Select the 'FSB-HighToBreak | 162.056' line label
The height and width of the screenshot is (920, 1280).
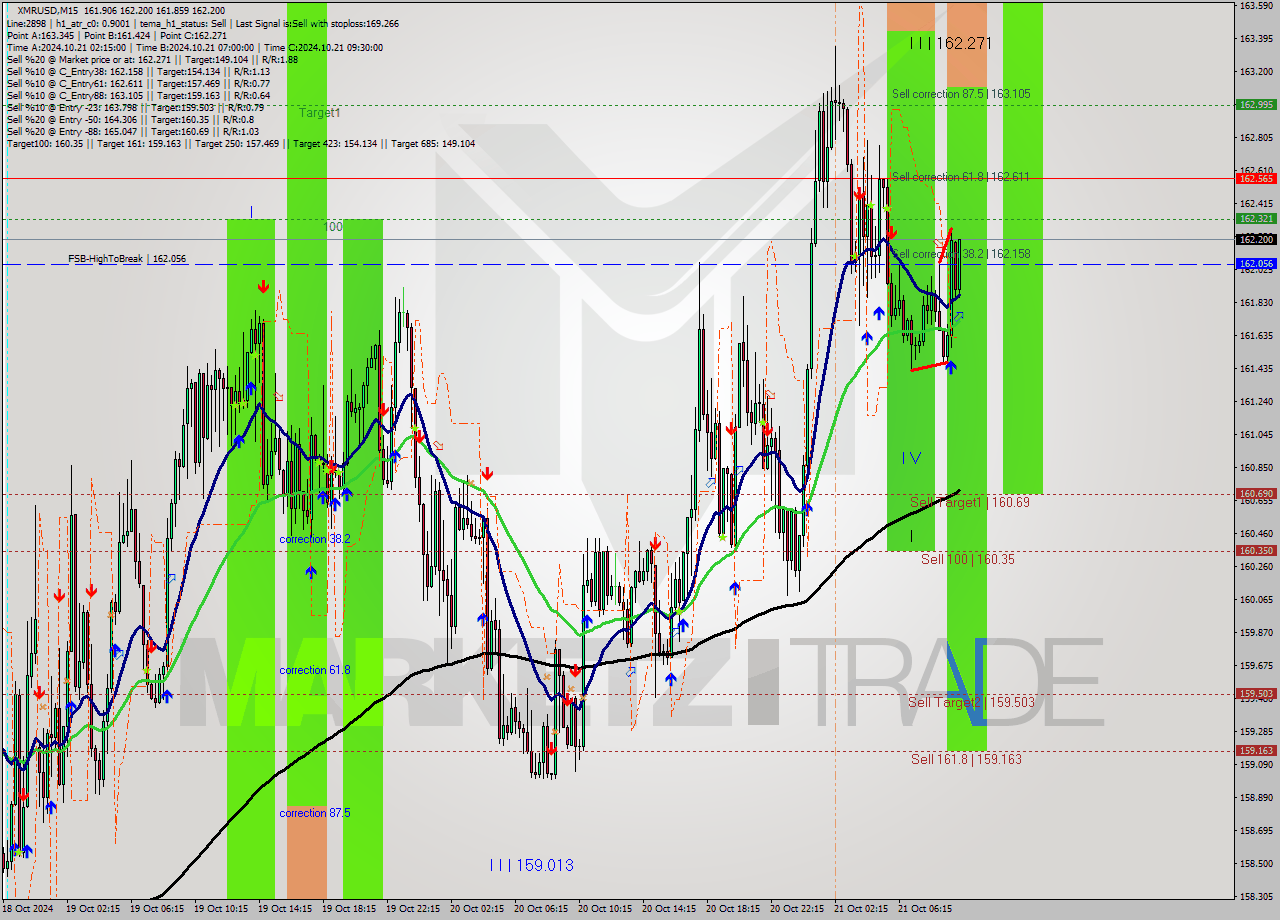click(127, 259)
